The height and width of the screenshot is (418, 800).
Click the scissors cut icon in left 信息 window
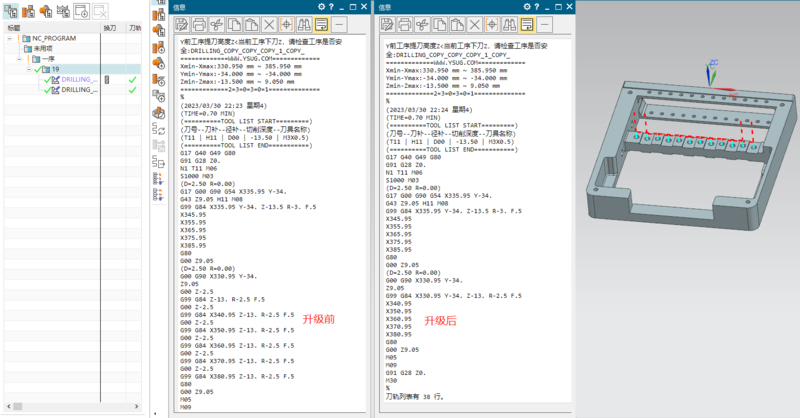216,23
